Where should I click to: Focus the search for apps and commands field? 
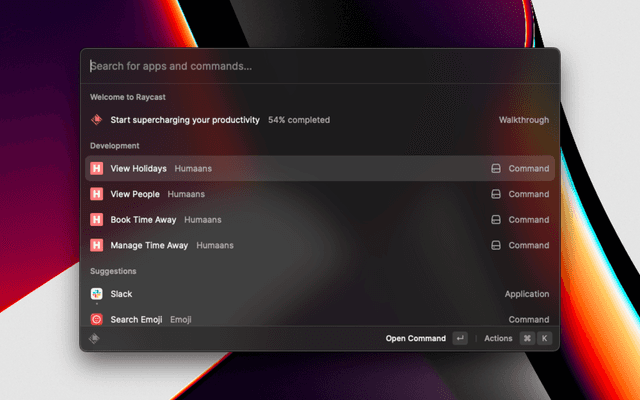(x=300, y=67)
